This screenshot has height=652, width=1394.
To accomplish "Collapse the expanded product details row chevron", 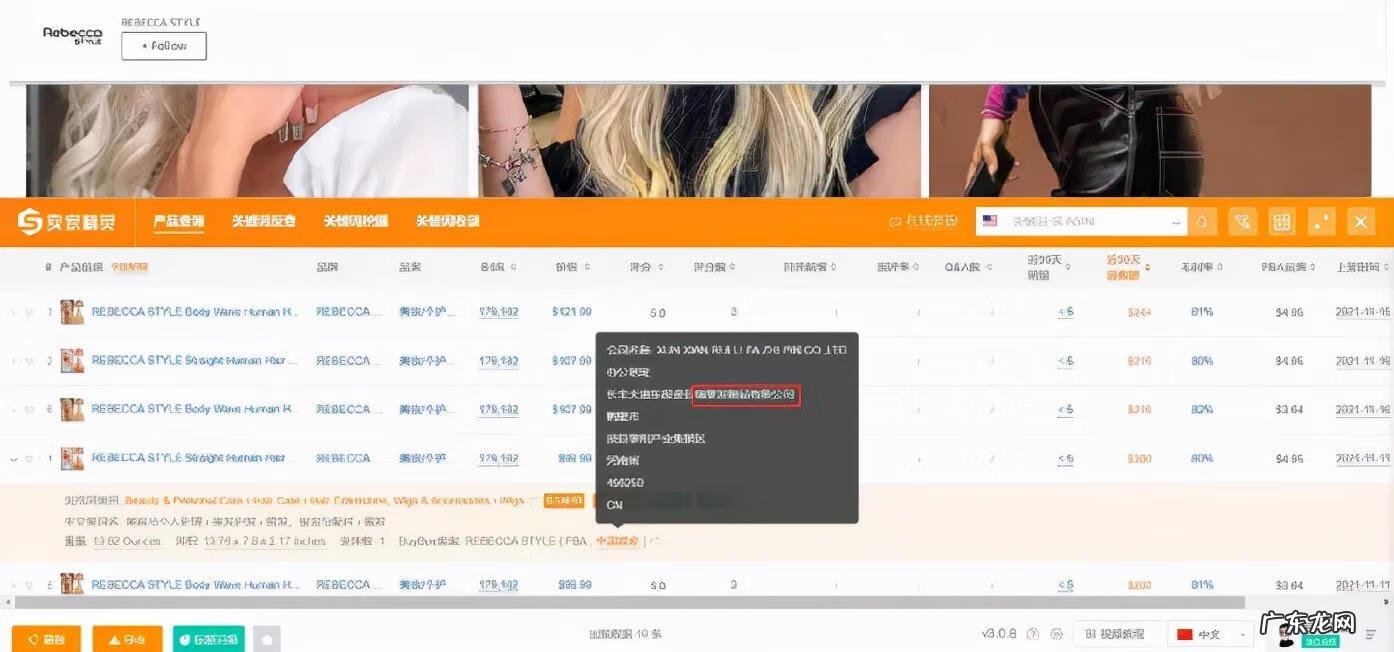I will [13, 457].
